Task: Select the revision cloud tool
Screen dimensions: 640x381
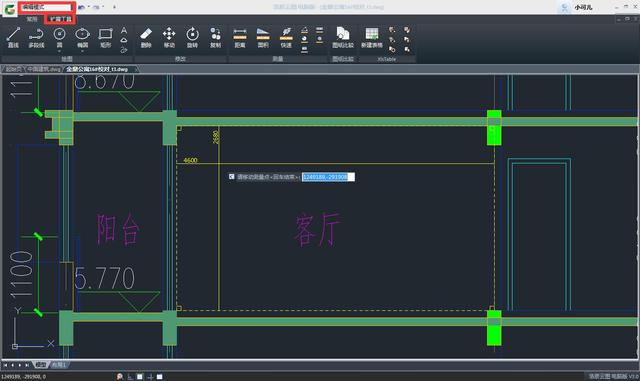Action: pos(124,40)
